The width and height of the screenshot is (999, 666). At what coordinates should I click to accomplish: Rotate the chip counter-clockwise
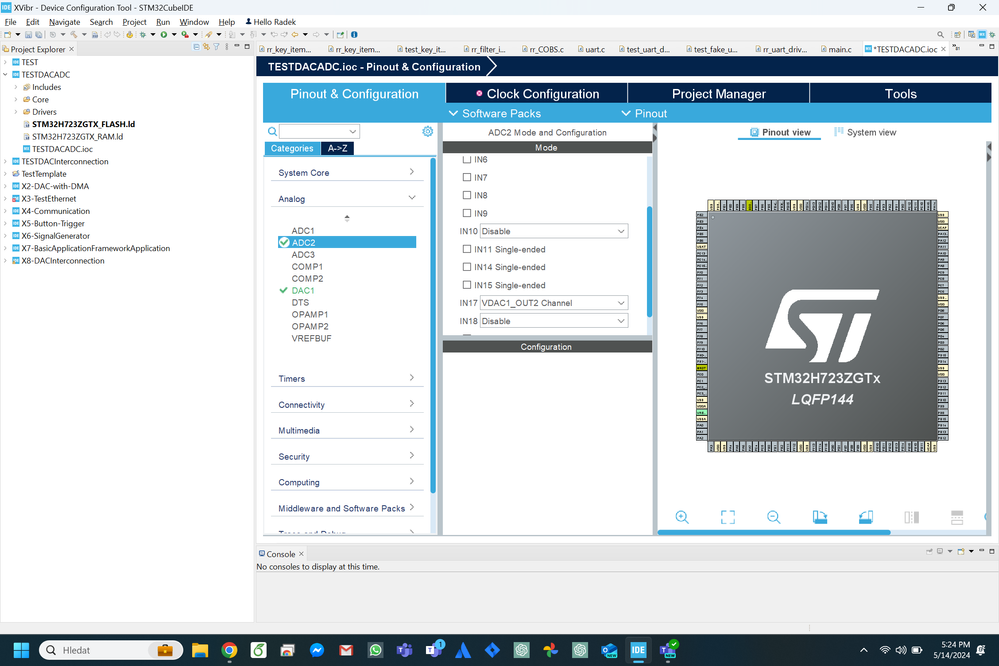[x=865, y=517]
